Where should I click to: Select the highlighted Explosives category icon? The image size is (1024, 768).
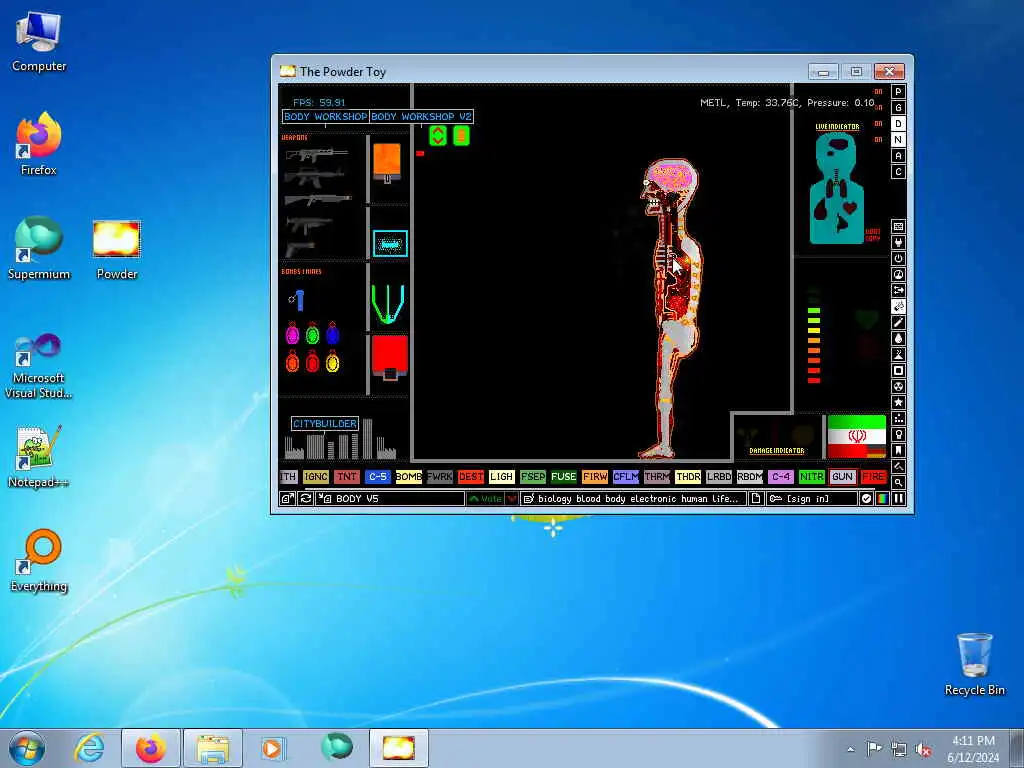898,306
